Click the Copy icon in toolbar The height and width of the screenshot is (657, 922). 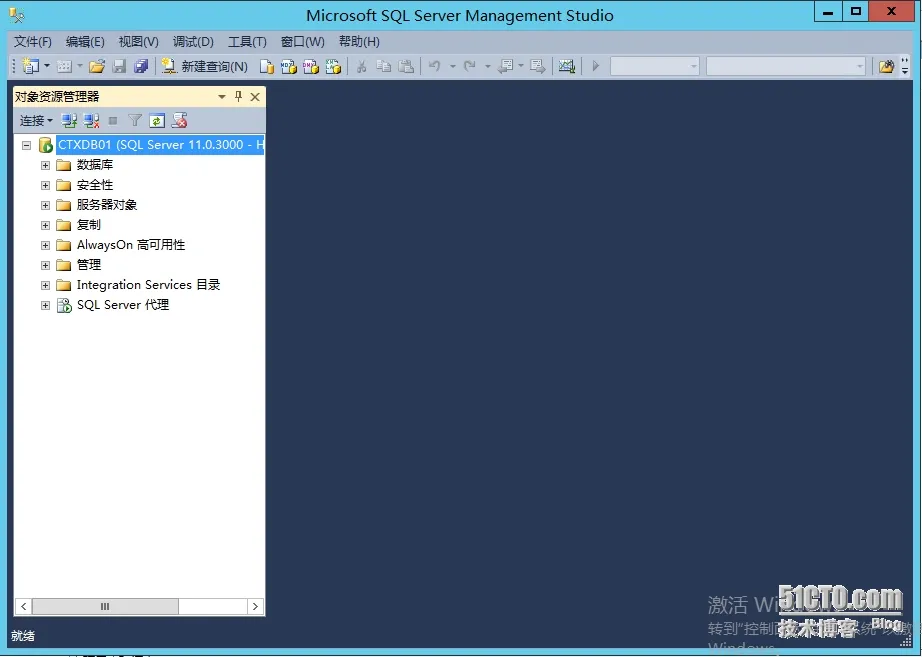click(x=383, y=66)
